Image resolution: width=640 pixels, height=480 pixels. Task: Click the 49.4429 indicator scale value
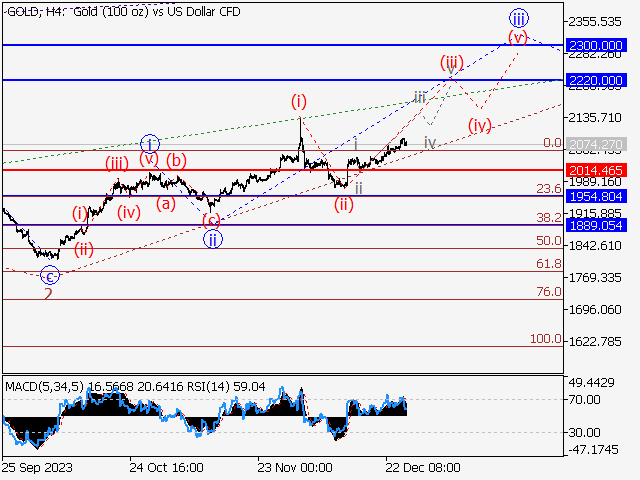coord(591,383)
